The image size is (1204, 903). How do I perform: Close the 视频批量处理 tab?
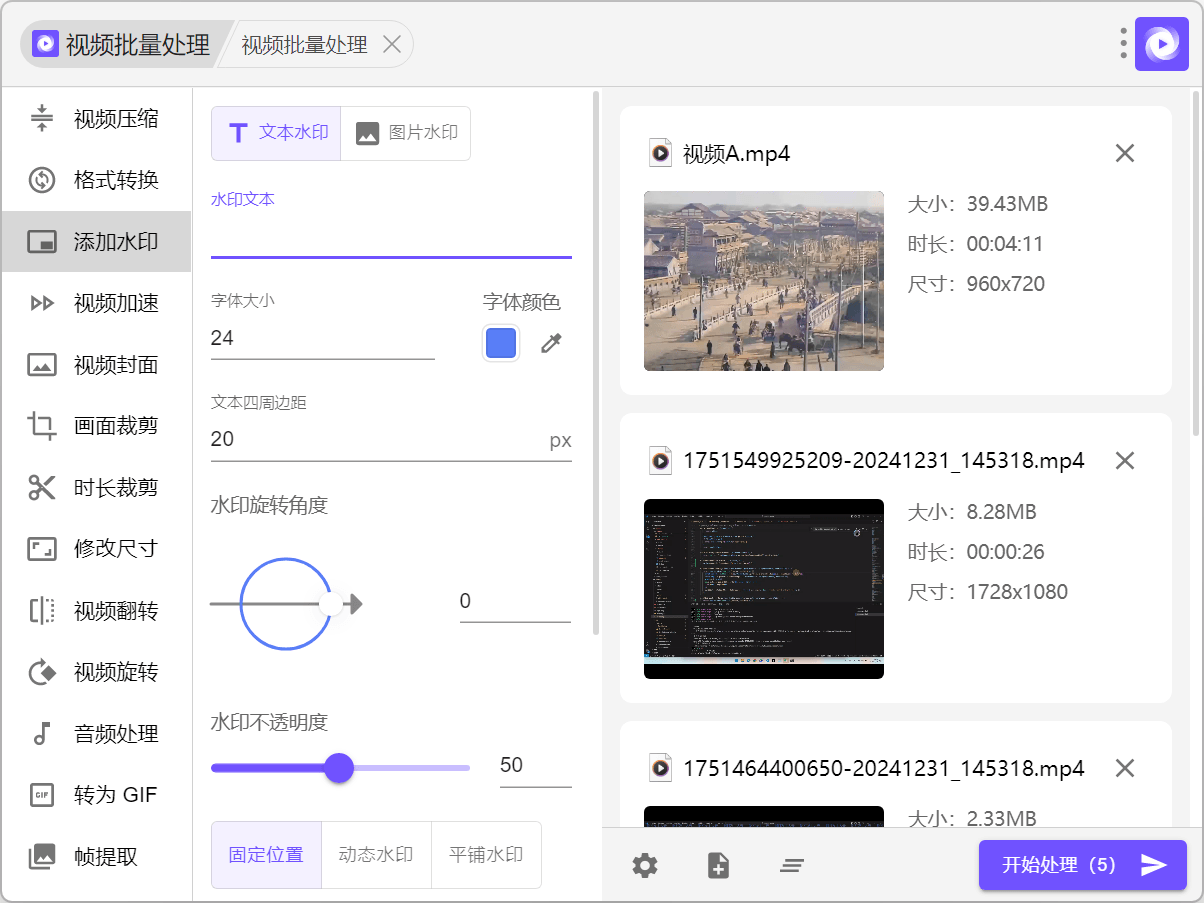coord(392,44)
